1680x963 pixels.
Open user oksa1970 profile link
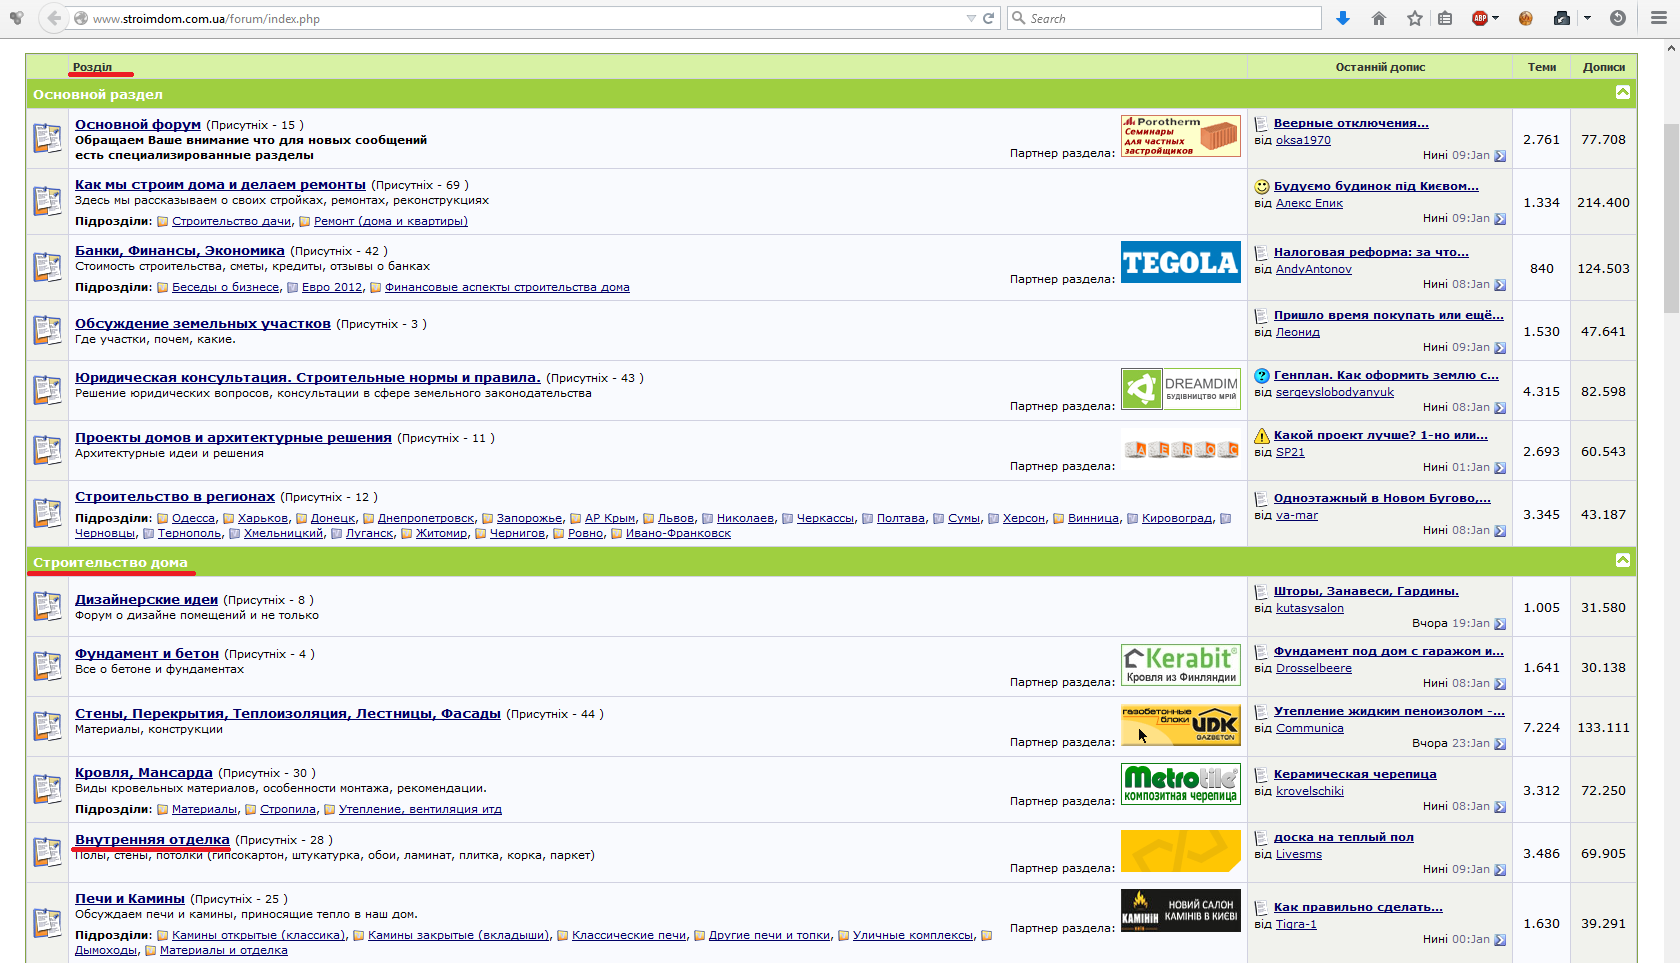[x=1303, y=140]
